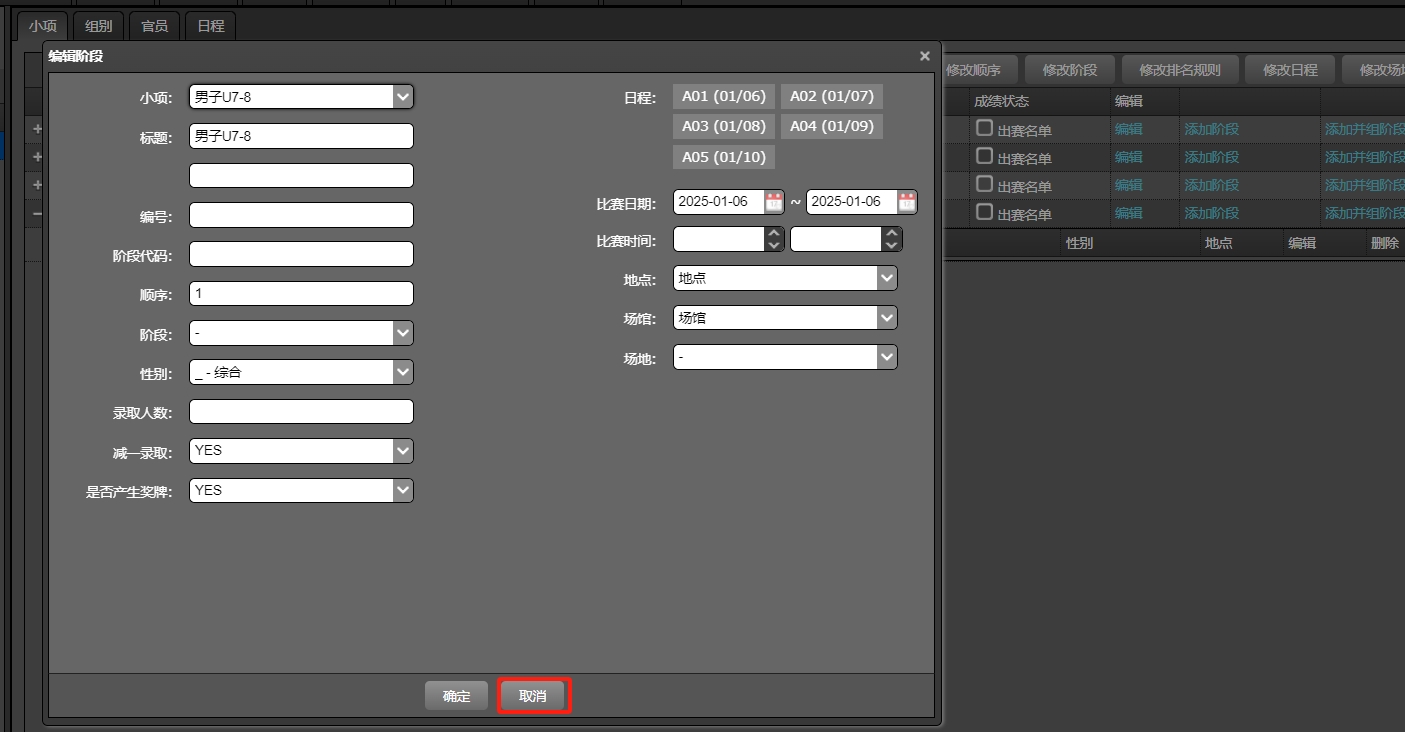Expand the second row using its plus icon

[x=35, y=156]
